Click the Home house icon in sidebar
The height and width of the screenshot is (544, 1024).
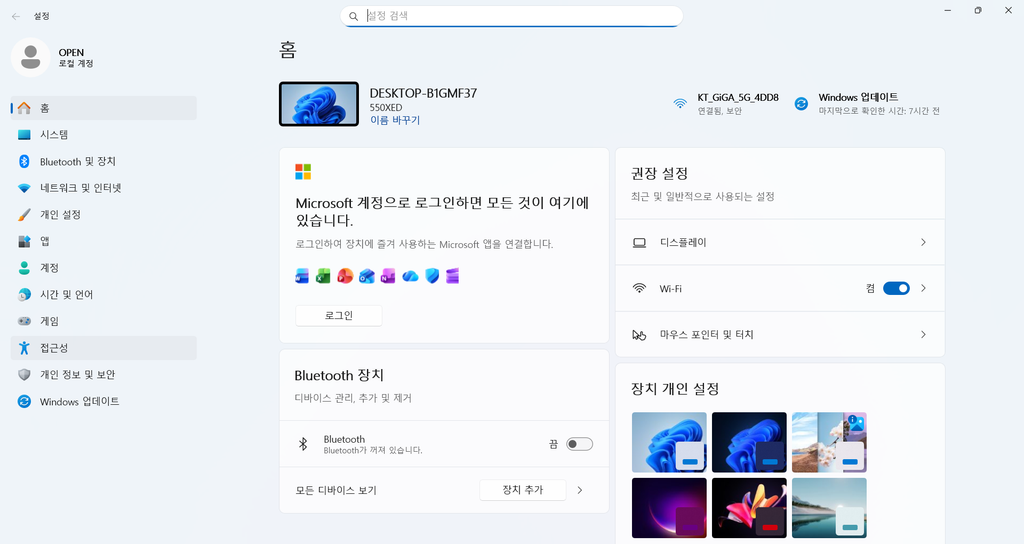[24, 108]
